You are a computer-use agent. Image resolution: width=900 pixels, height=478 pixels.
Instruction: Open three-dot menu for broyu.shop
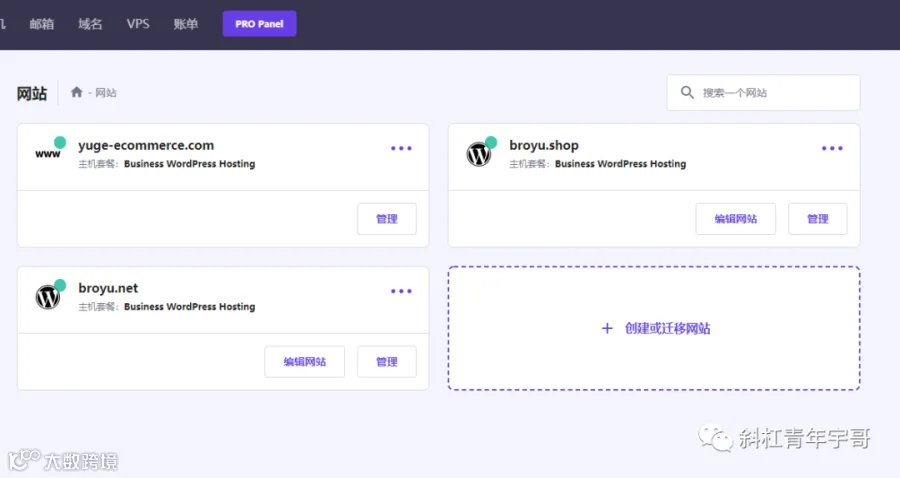tap(832, 148)
